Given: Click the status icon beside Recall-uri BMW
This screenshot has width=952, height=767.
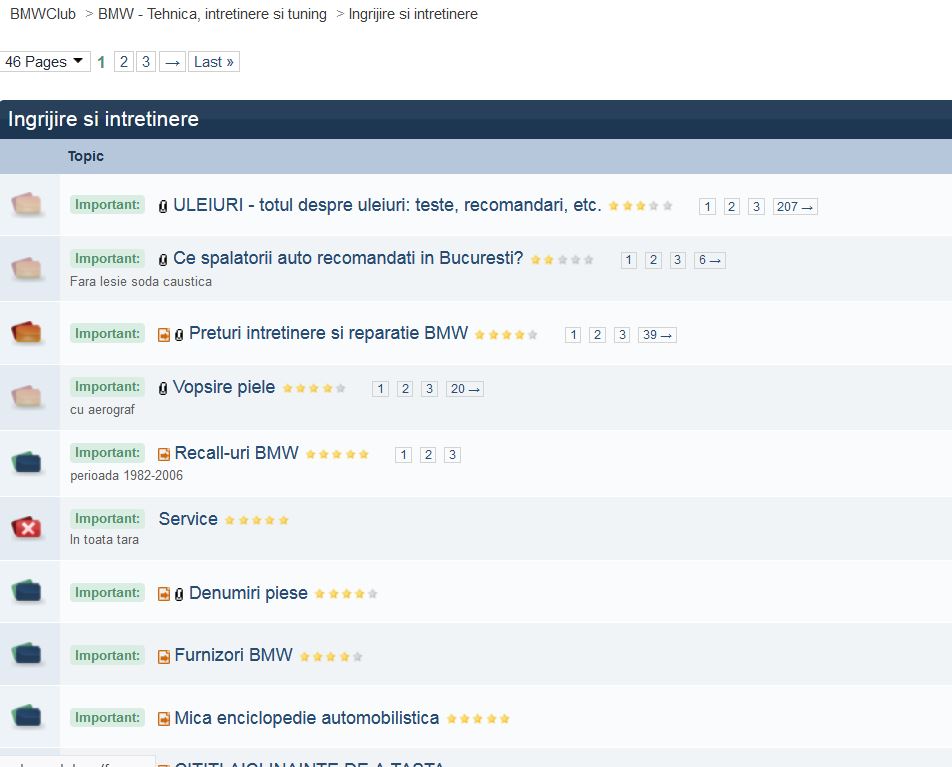Looking at the screenshot, I should tap(27, 462).
